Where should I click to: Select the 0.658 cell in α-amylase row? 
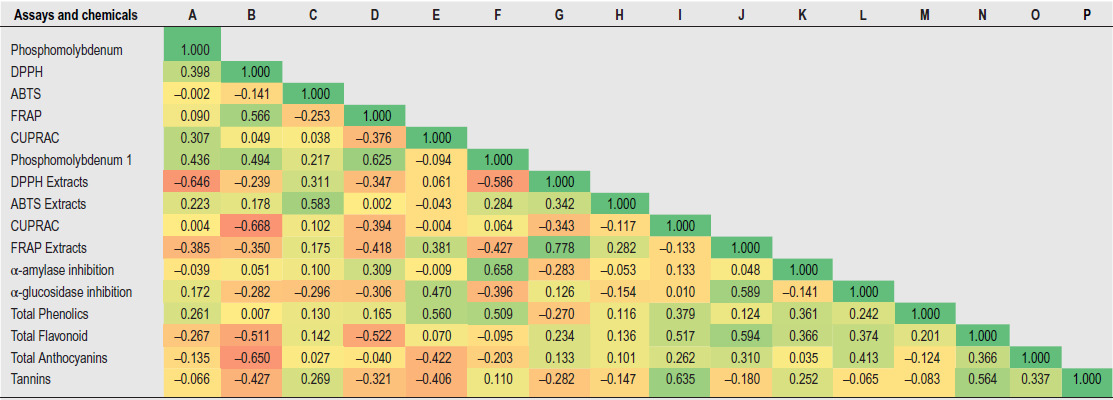click(497, 269)
